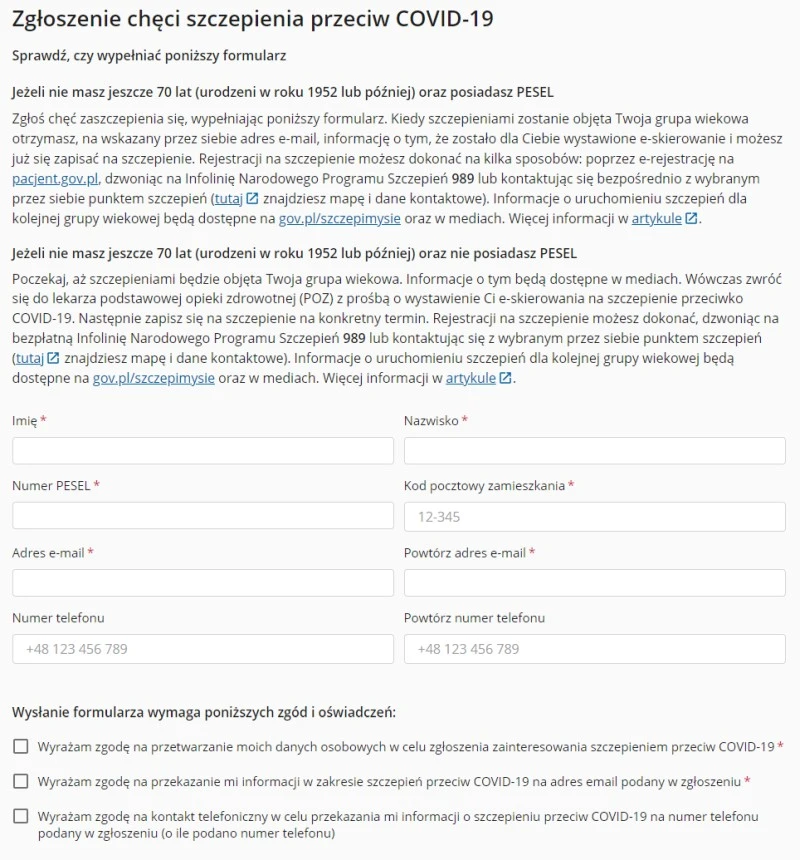This screenshot has height=860, width=800.
Task: Open the "artykule" link text in no-PESEL paragraph
Action: 470,378
